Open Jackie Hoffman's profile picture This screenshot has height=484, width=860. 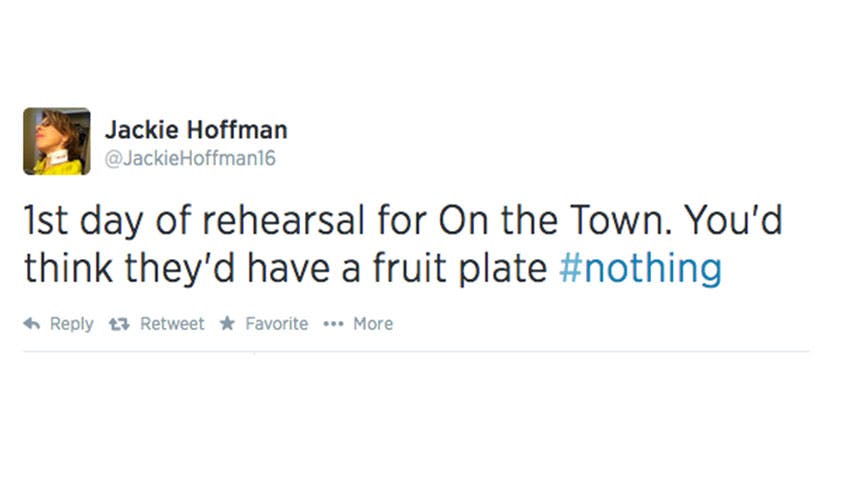click(x=57, y=142)
